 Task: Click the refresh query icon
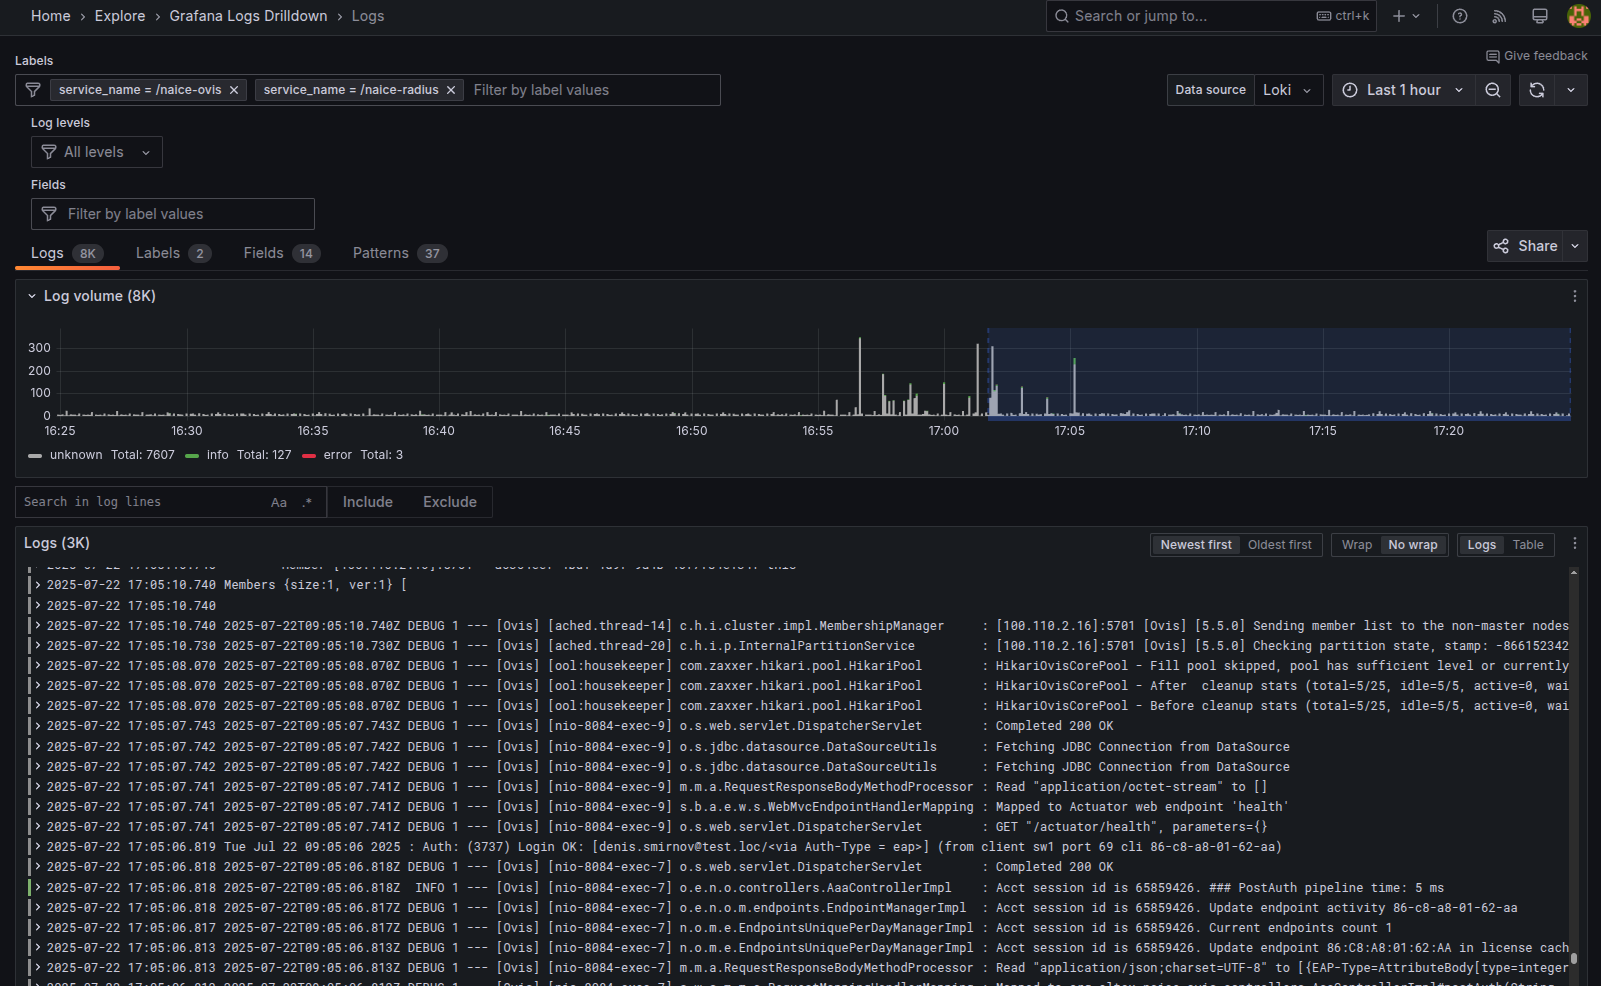click(x=1537, y=90)
